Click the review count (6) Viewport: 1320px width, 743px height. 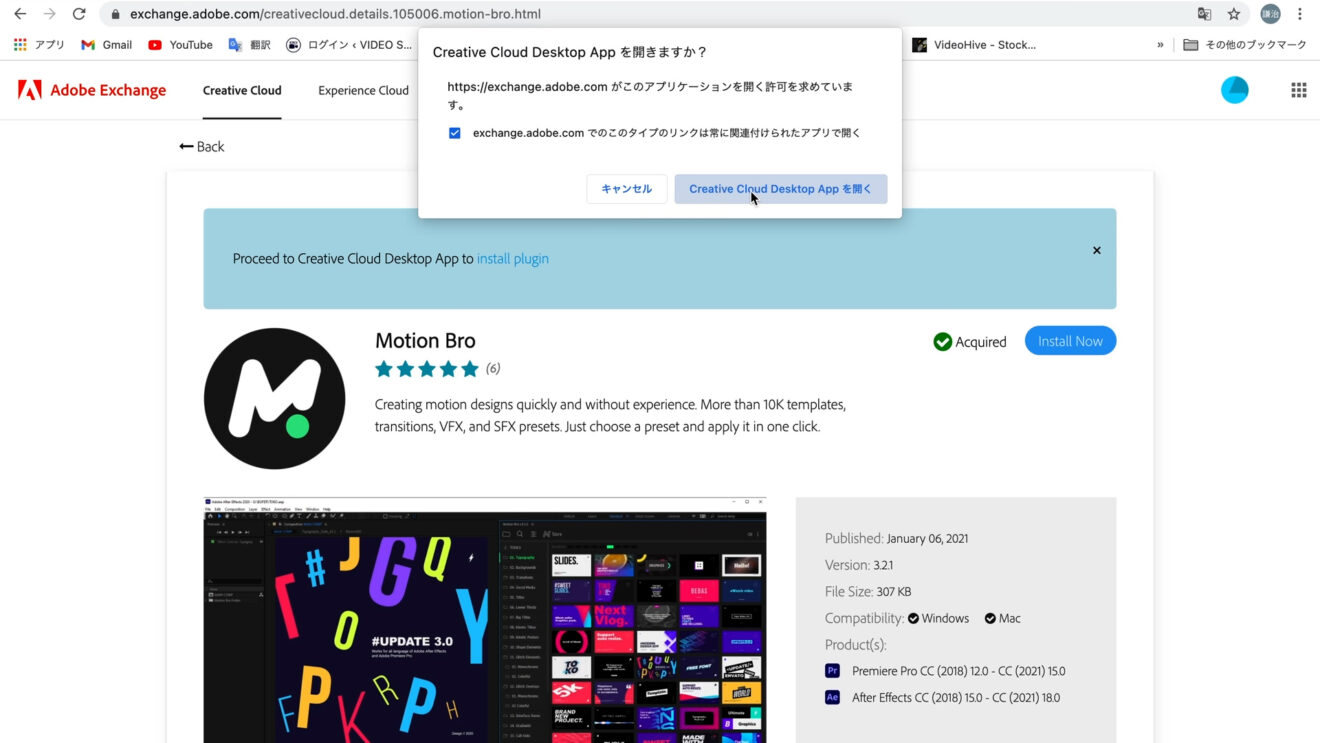(x=493, y=369)
